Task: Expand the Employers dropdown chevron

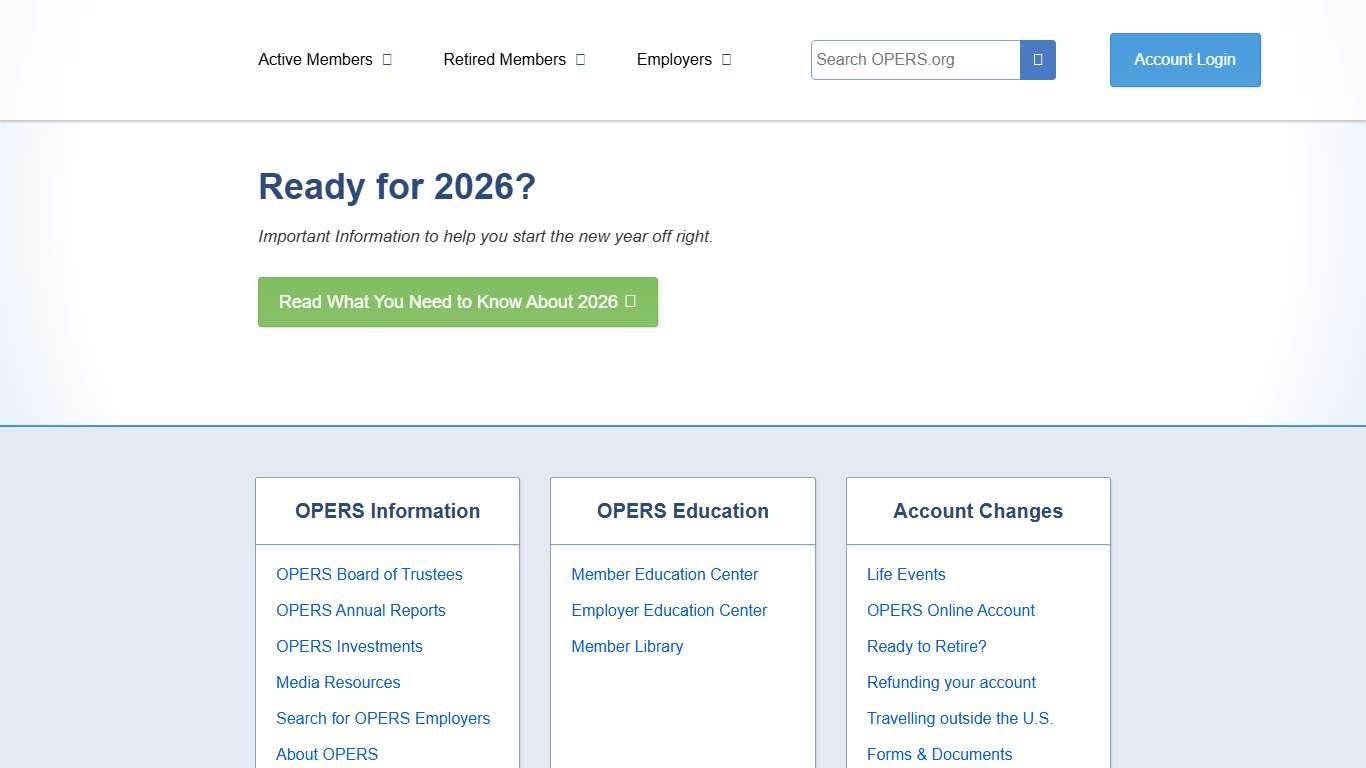Action: (726, 60)
